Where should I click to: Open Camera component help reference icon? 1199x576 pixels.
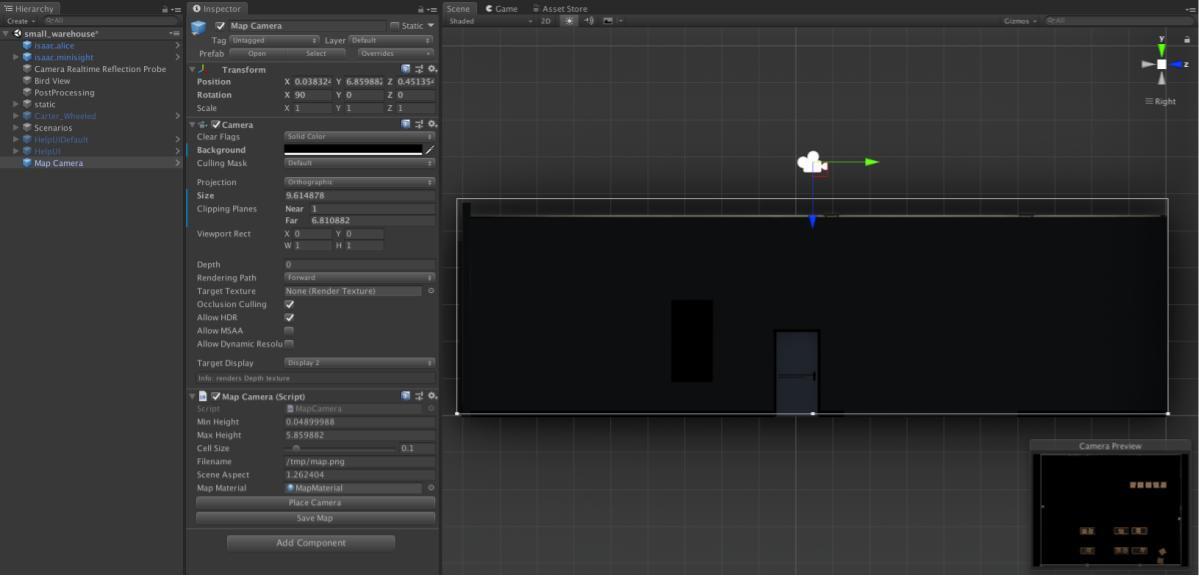406,124
